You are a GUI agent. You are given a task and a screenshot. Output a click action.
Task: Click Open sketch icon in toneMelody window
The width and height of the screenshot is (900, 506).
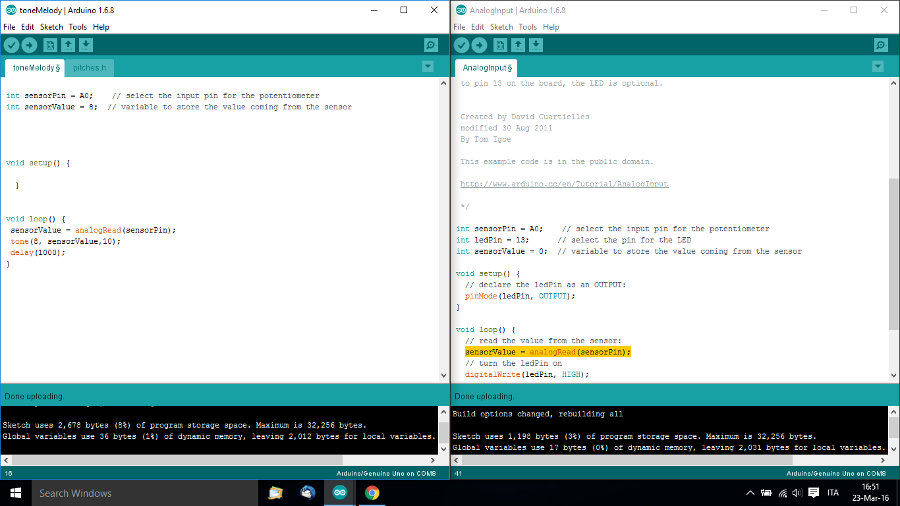(68, 45)
